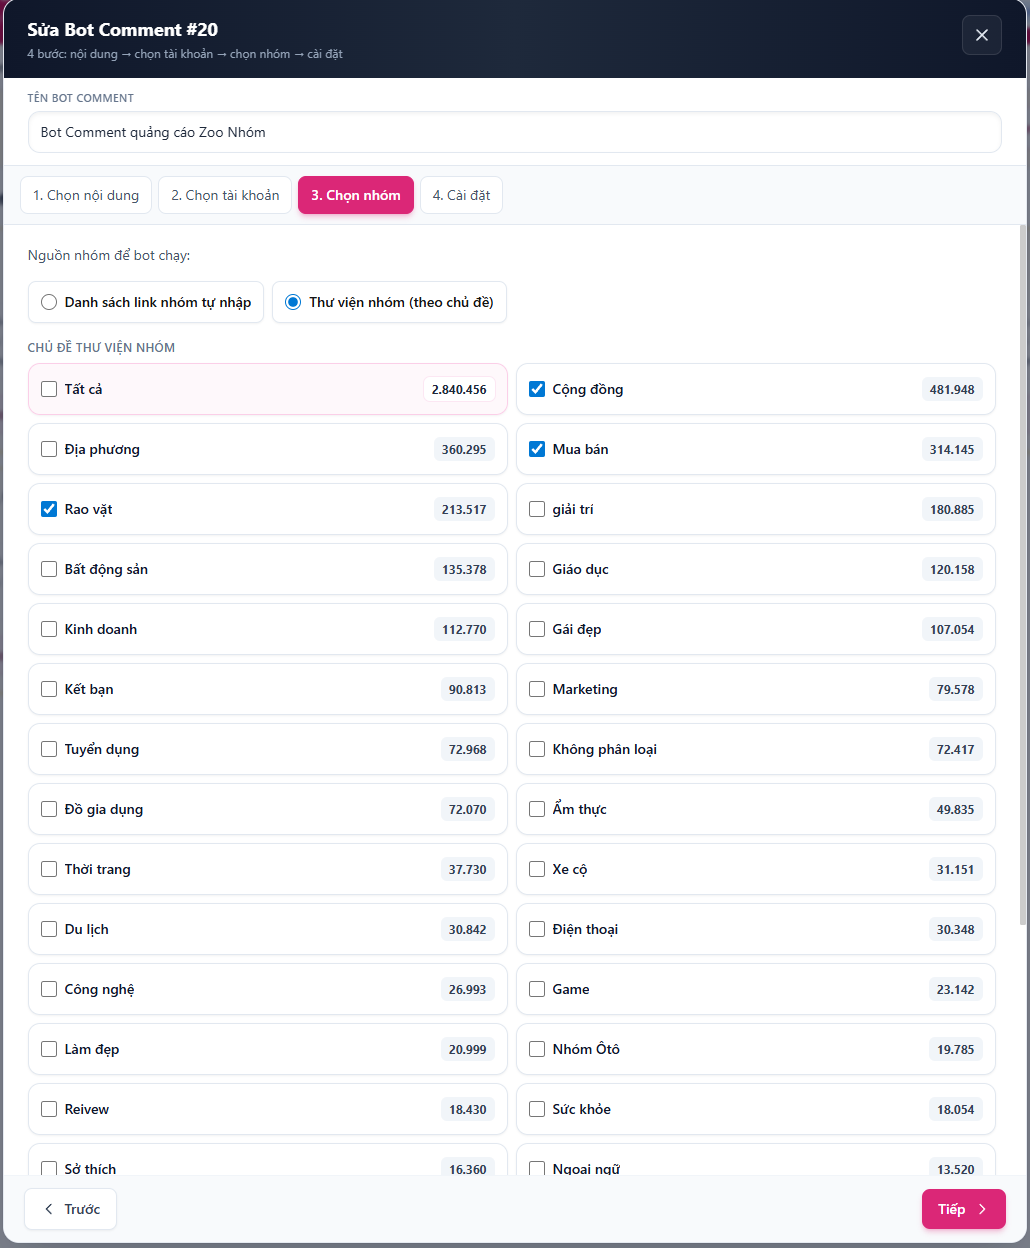This screenshot has width=1030, height=1248.
Task: Check the Tất cả topic checkbox
Action: point(49,389)
